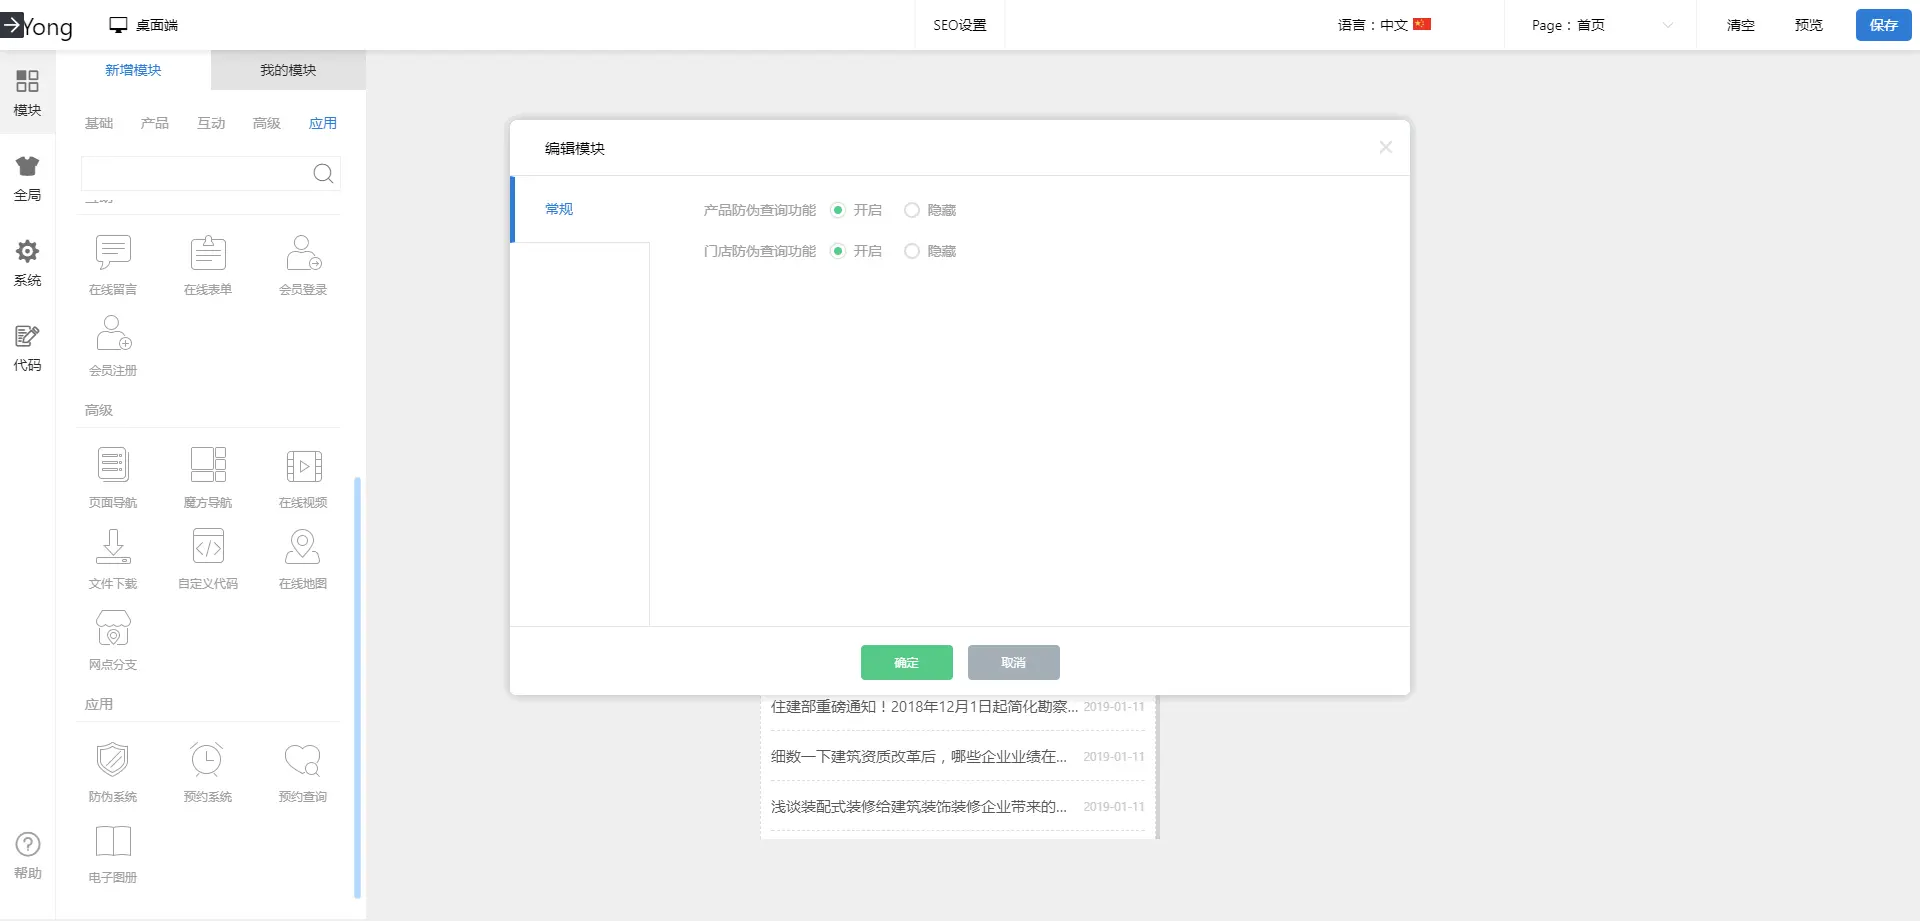Image resolution: width=1920 pixels, height=921 pixels.
Task: Click the search magnifier icon
Action: tap(323, 174)
